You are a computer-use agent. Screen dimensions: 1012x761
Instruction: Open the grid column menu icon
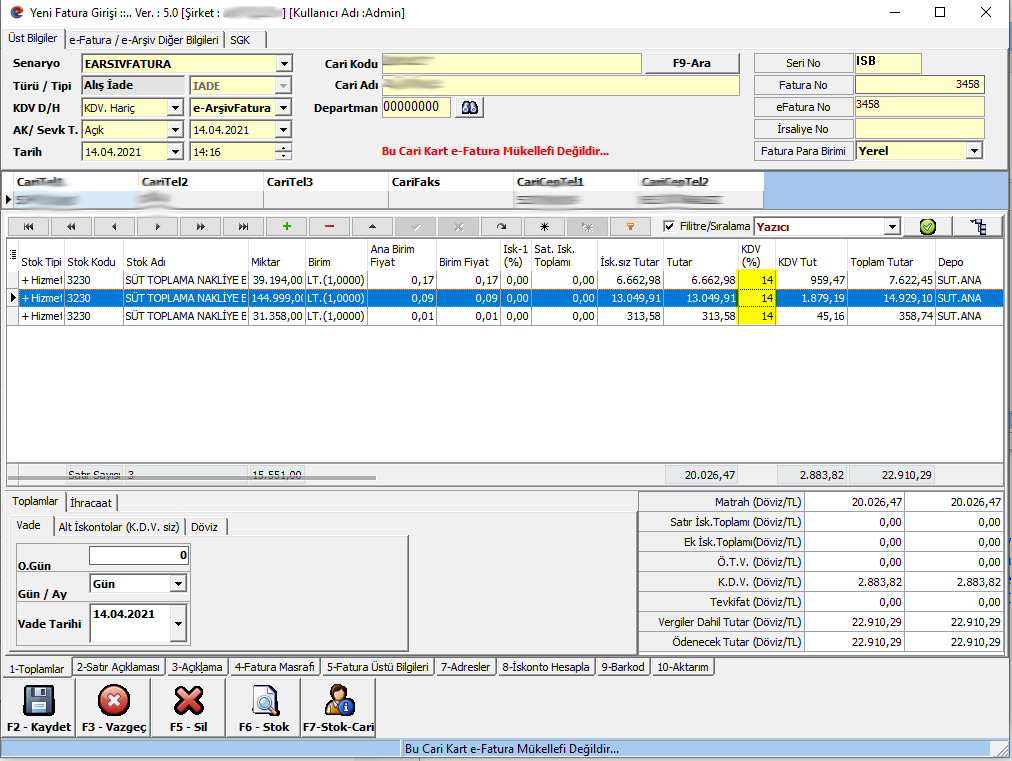pyautogui.click(x=13, y=254)
